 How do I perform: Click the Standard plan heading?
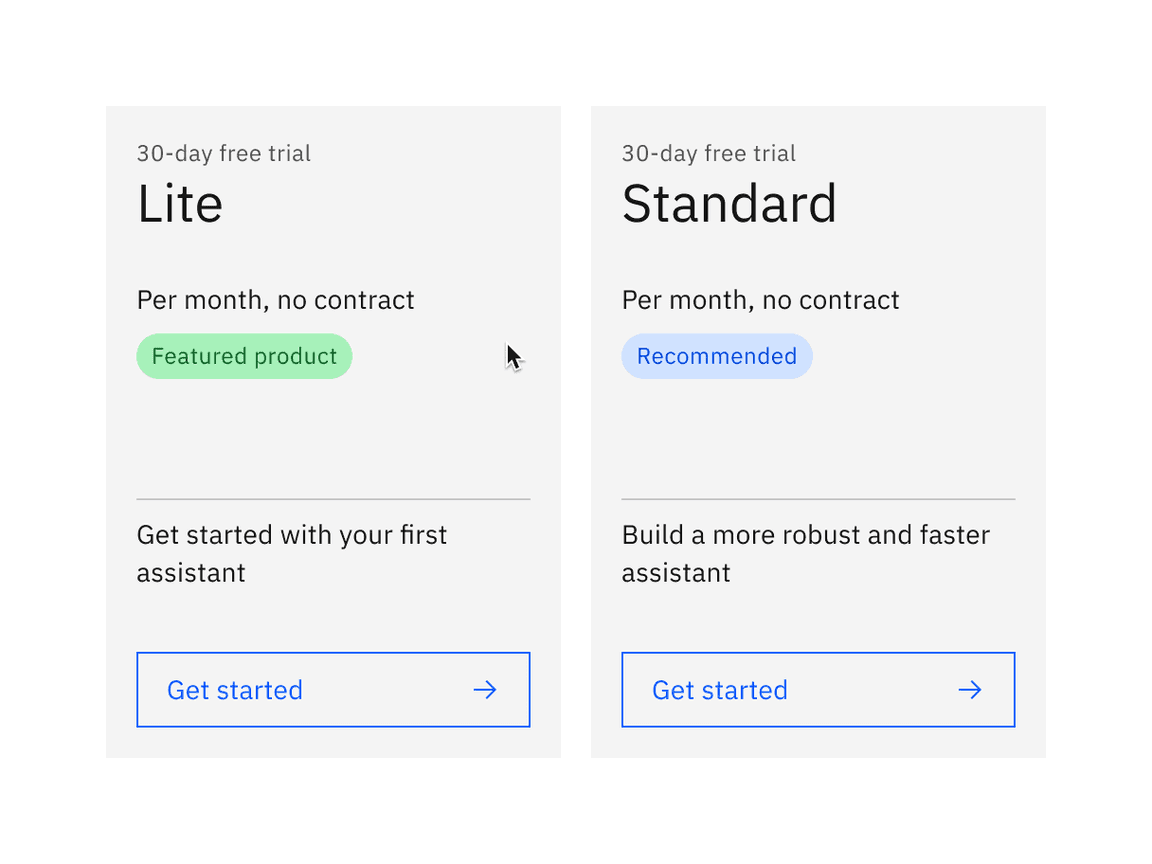click(x=729, y=204)
